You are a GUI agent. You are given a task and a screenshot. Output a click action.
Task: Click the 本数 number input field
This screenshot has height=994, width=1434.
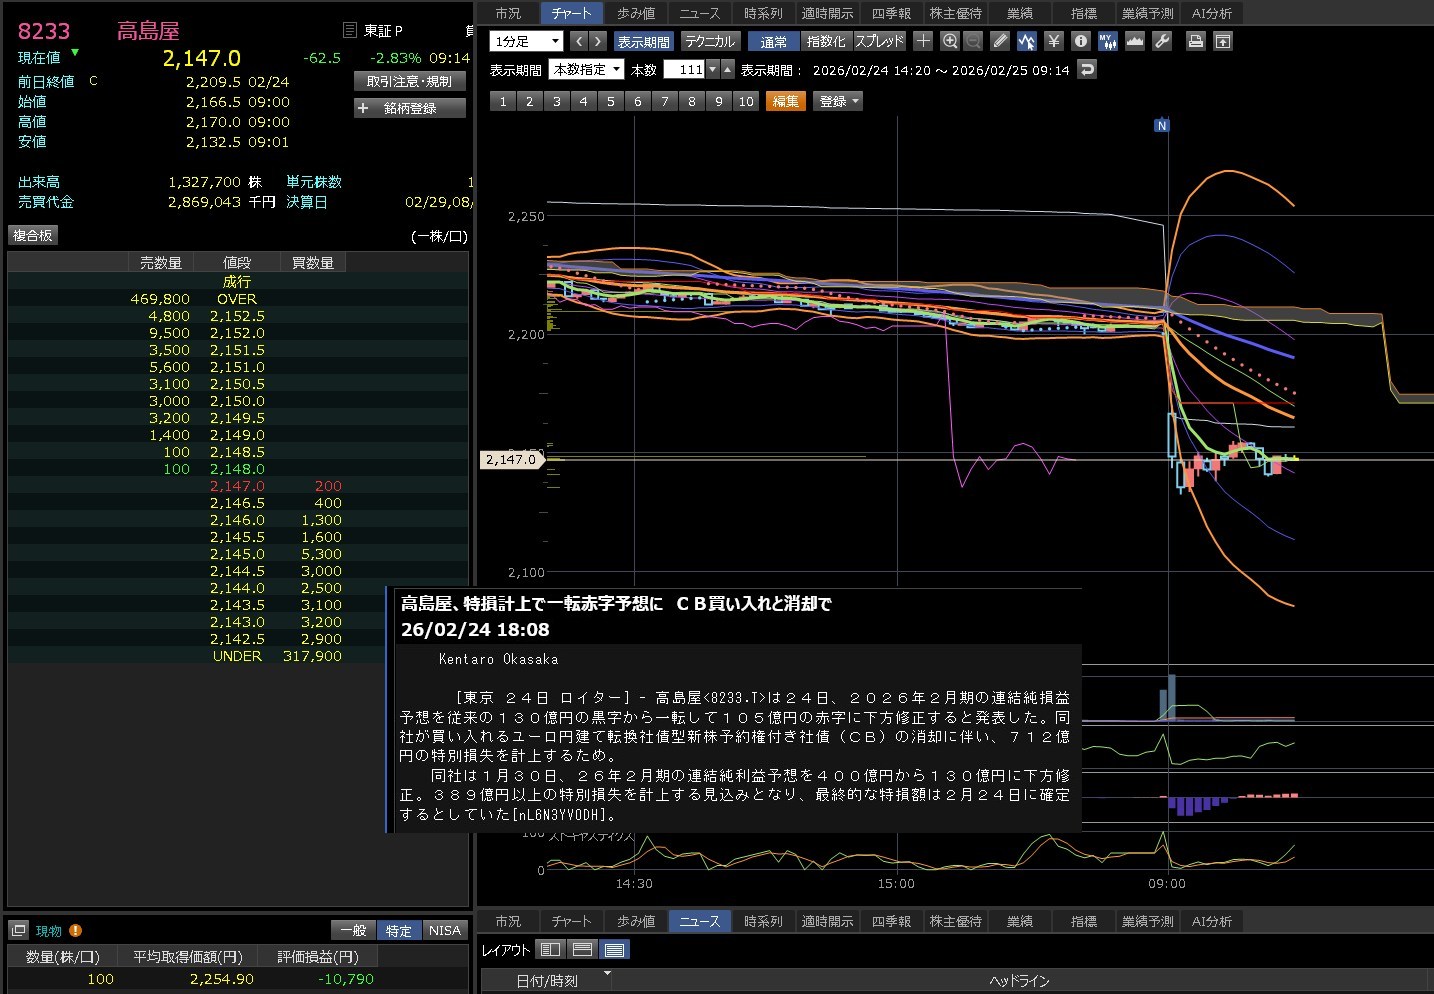(685, 69)
